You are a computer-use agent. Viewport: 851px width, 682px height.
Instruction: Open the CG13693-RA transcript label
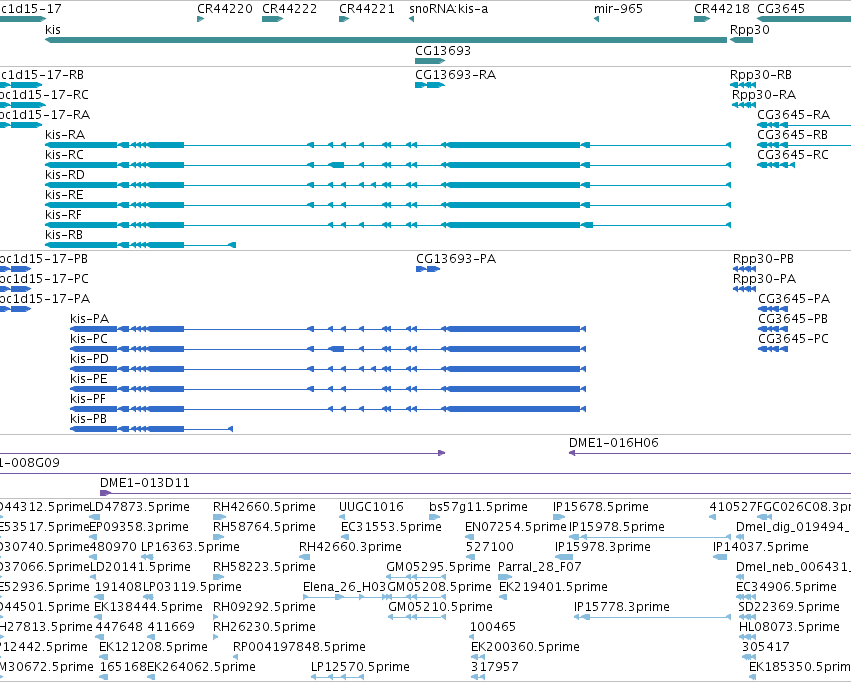[x=455, y=74]
